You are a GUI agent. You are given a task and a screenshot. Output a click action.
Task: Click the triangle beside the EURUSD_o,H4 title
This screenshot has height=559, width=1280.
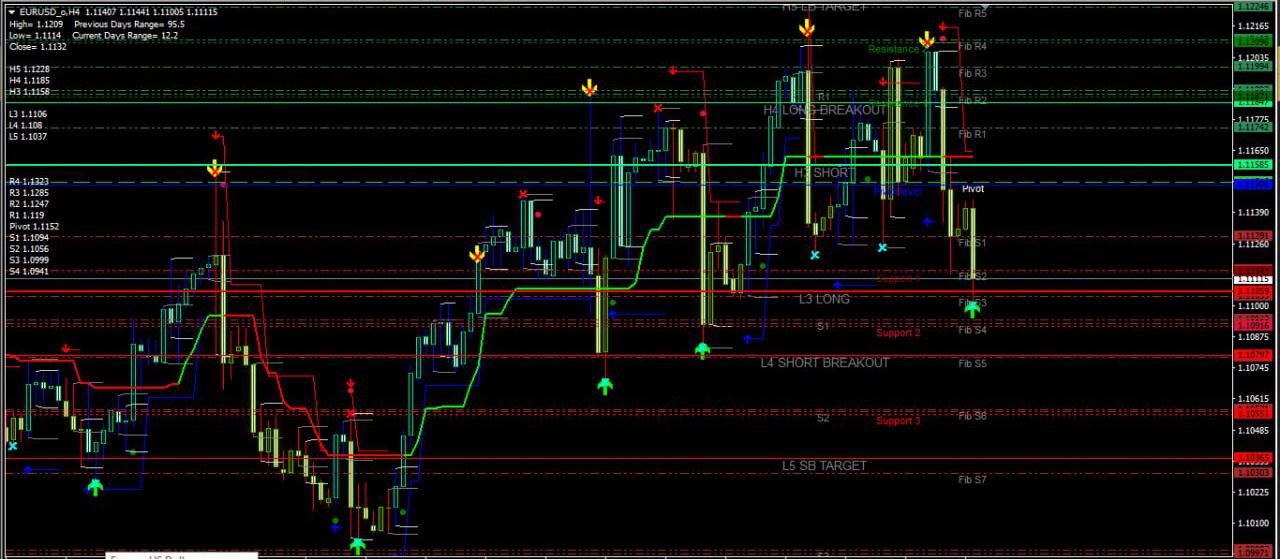pyautogui.click(x=11, y=11)
